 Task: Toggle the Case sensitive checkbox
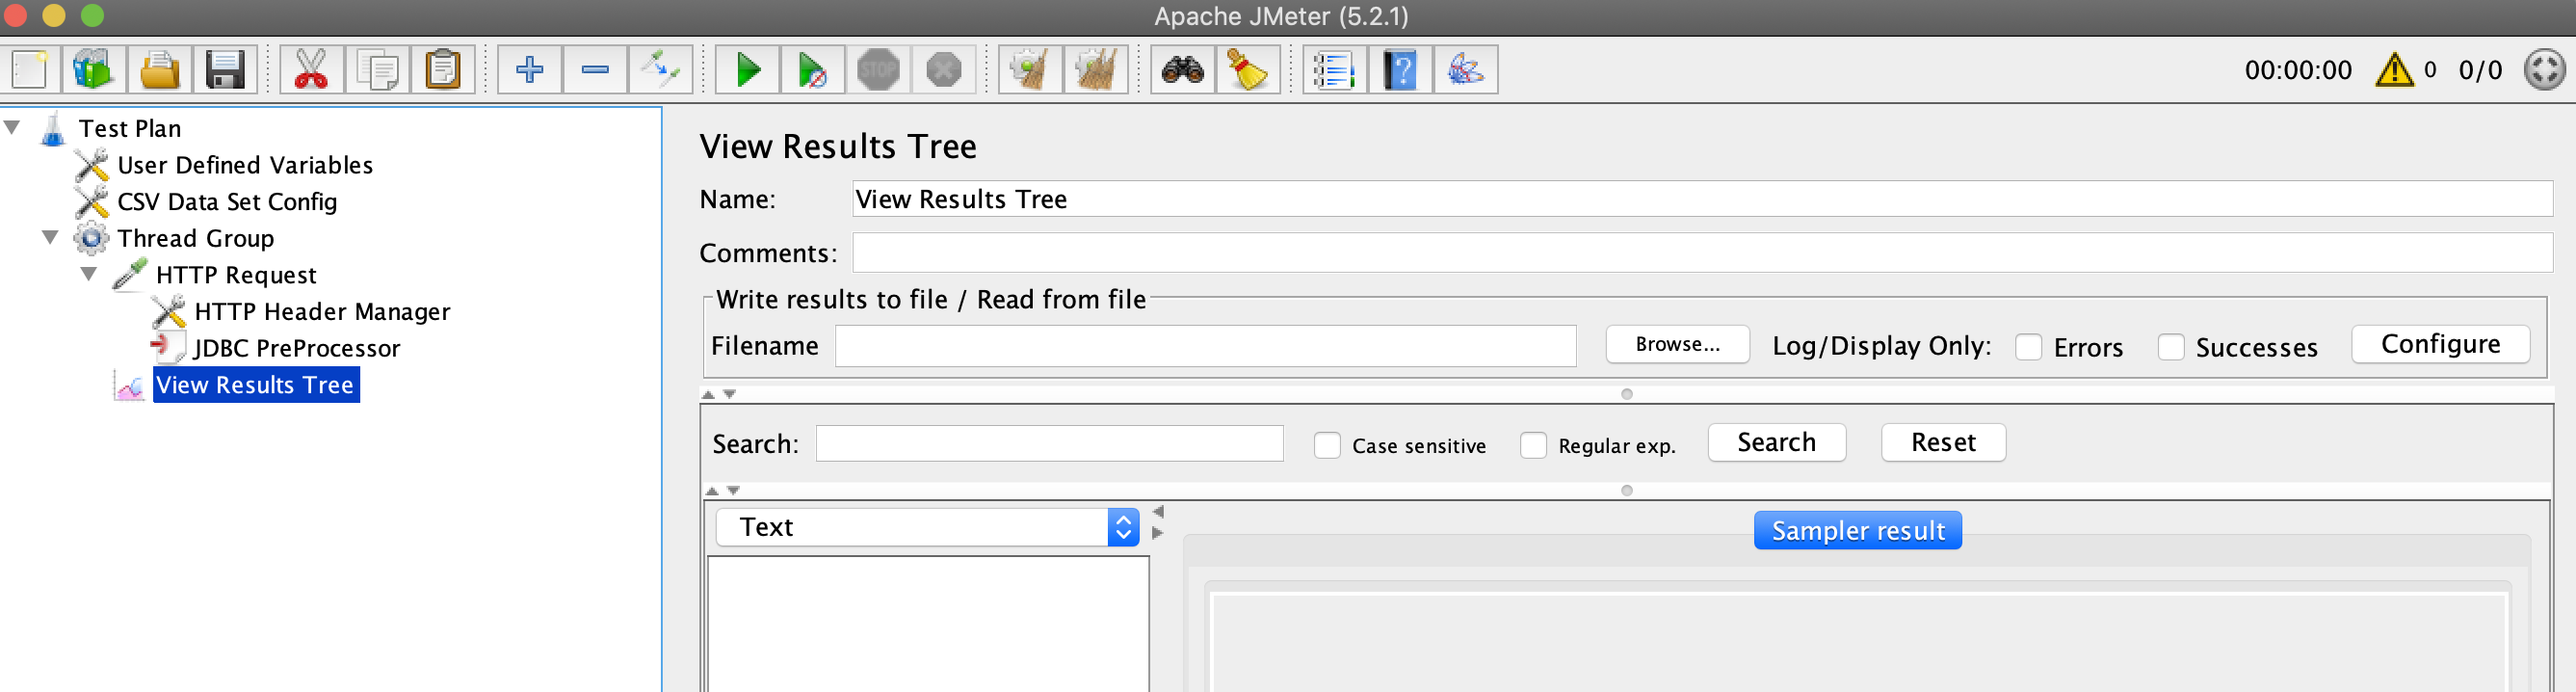tap(1327, 445)
